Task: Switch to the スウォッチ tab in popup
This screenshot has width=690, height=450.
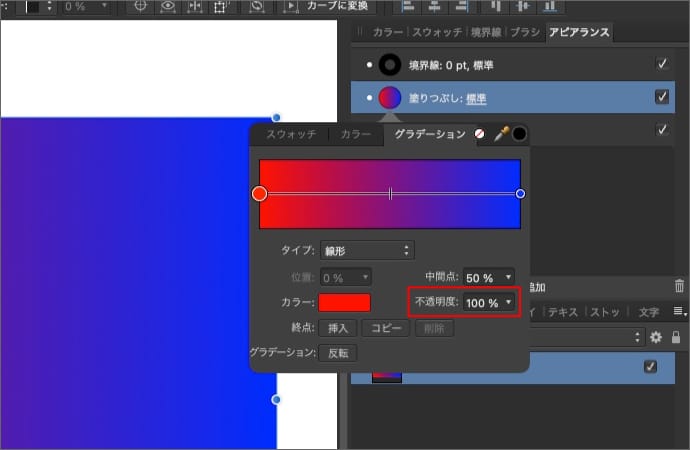Action: [x=291, y=134]
